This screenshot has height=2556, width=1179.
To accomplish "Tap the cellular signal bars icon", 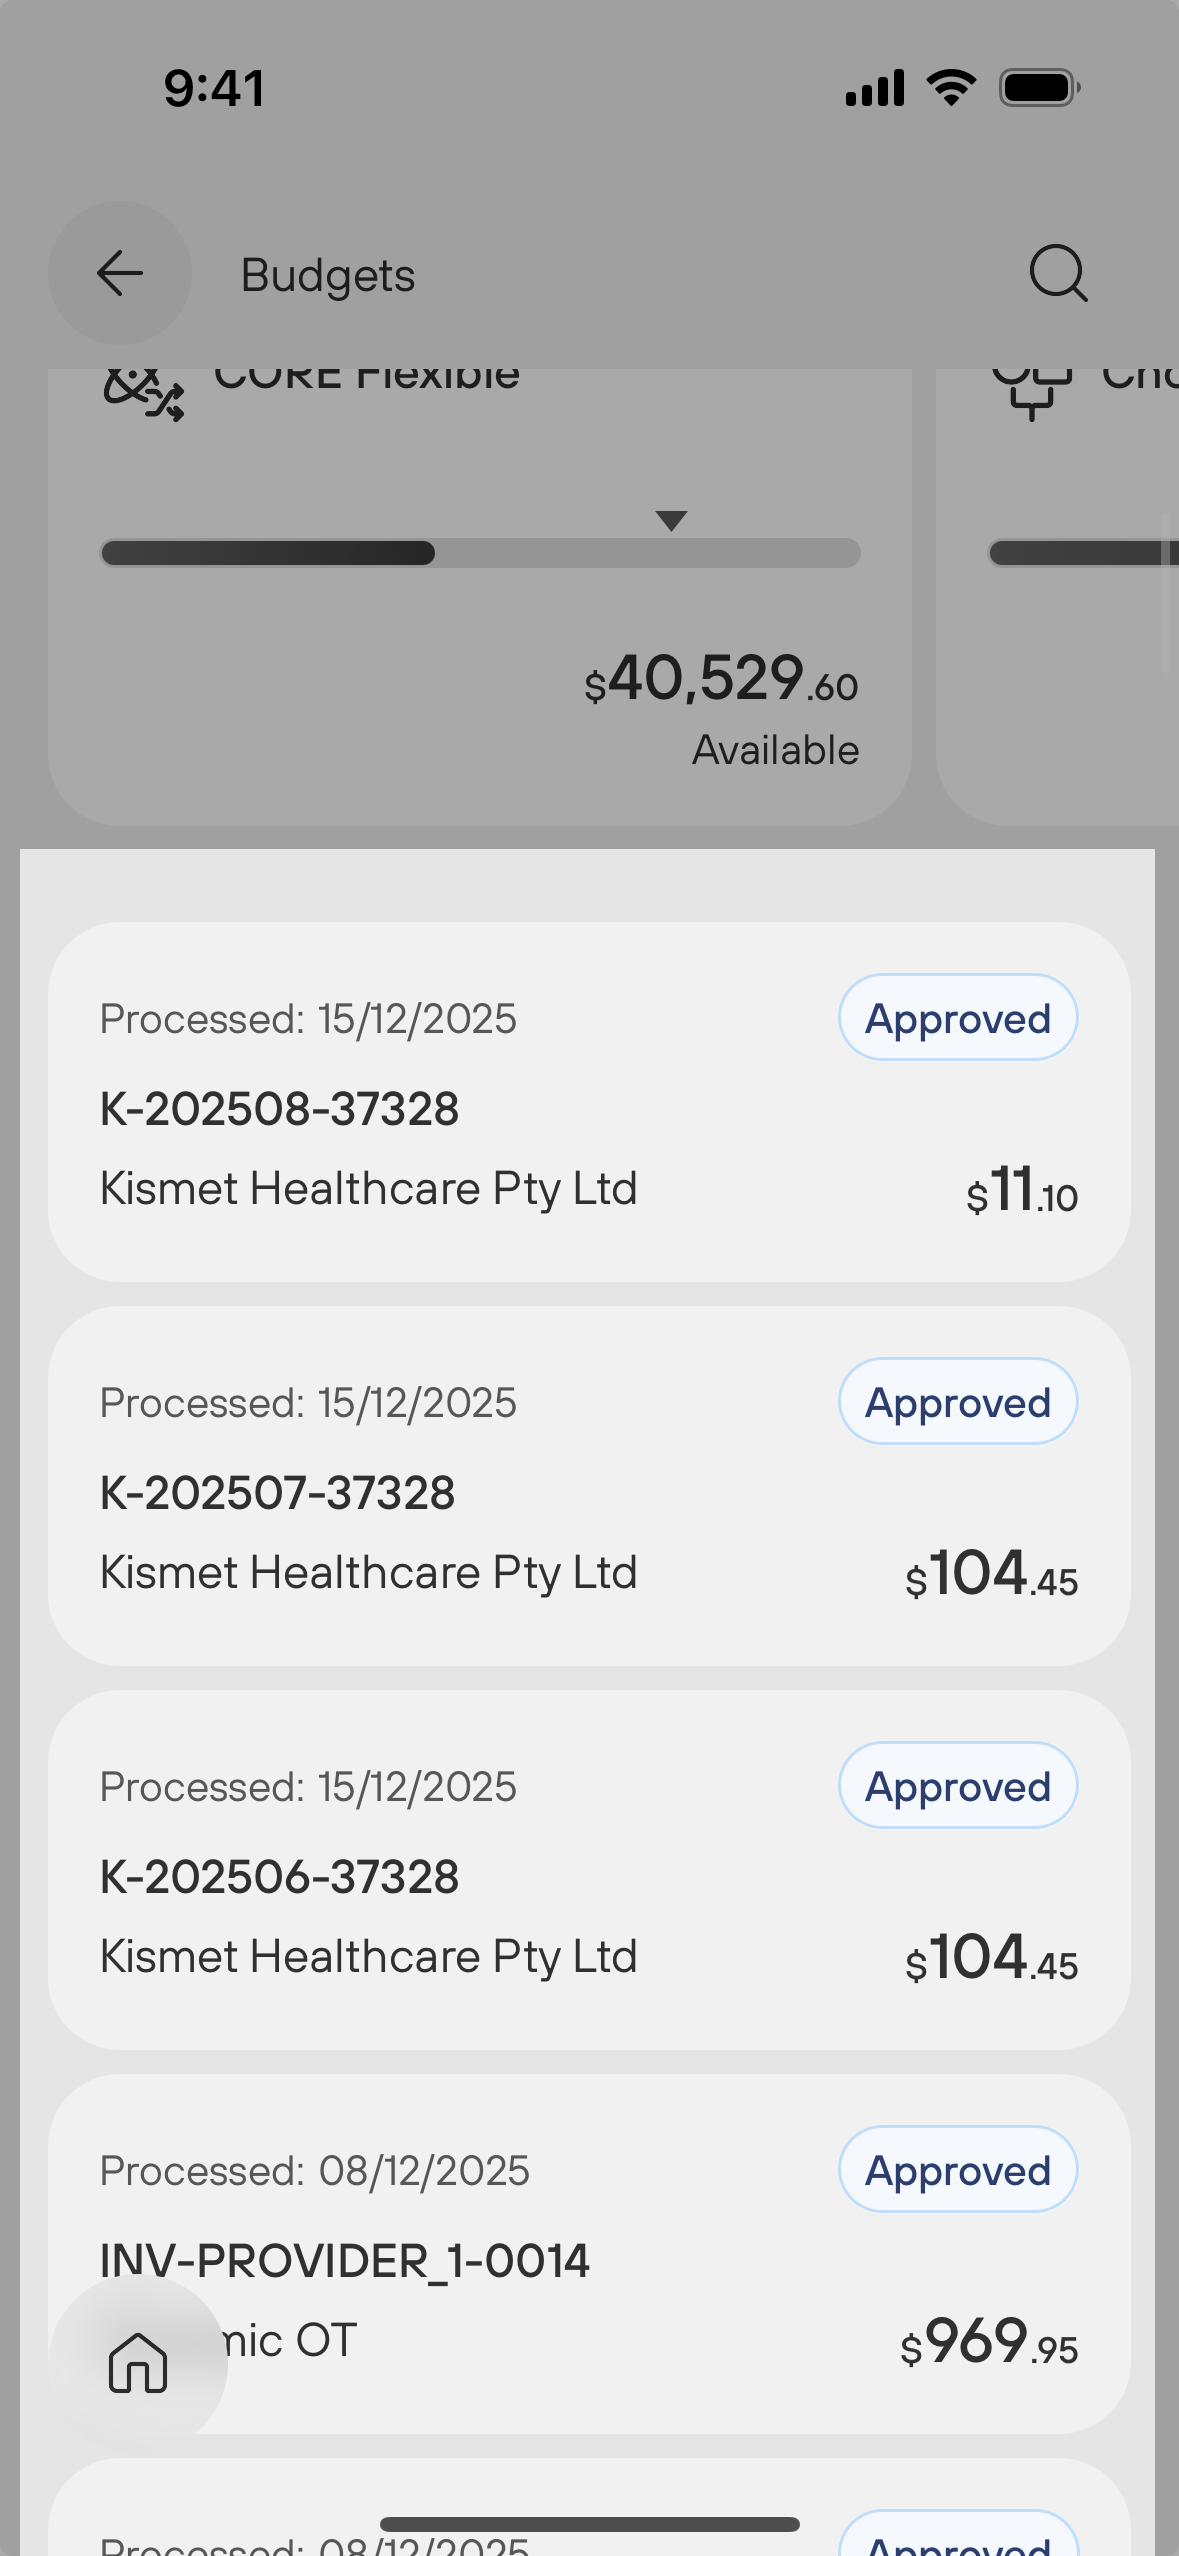I will 875,88.
